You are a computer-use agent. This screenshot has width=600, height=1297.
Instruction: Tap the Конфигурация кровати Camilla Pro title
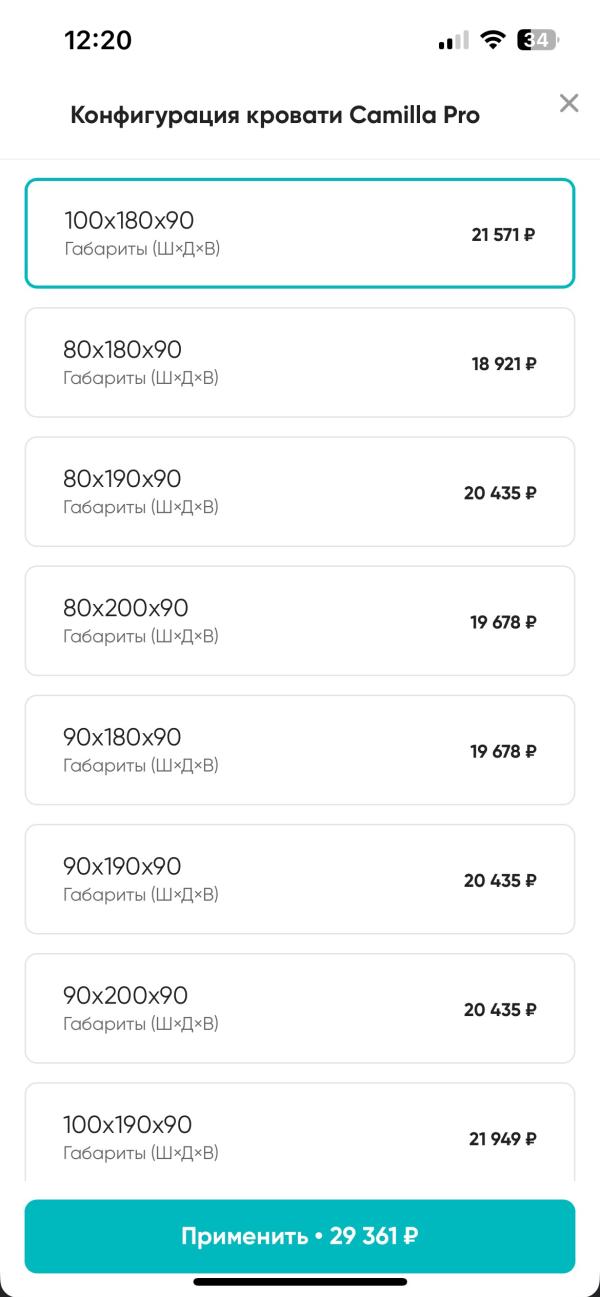coord(275,115)
